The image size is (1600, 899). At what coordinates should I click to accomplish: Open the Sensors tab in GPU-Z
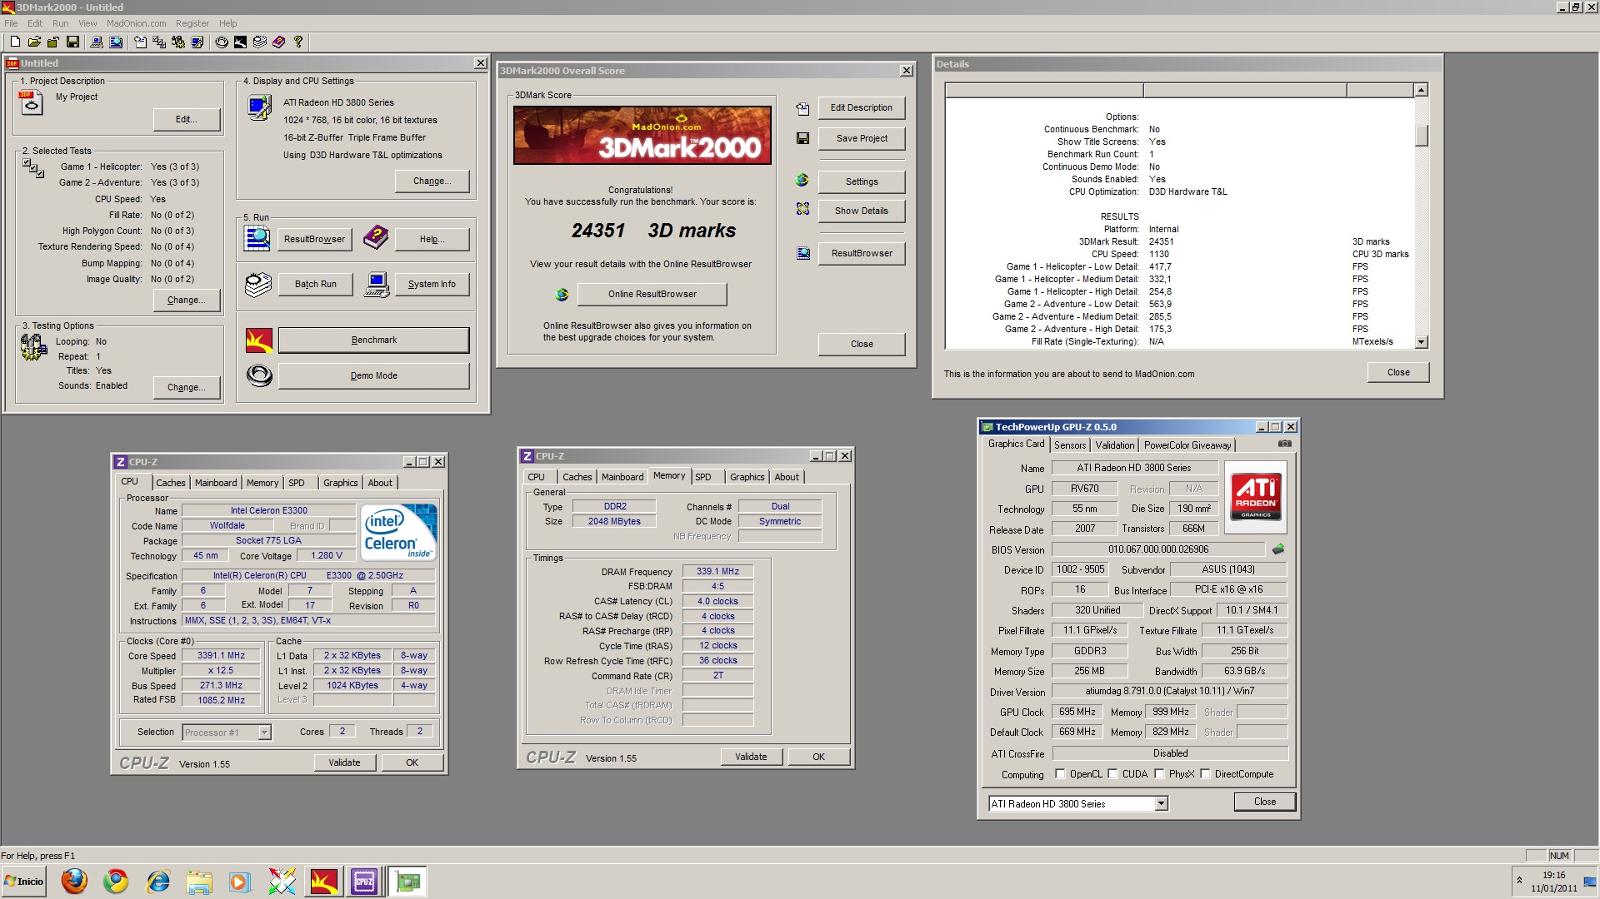(1069, 445)
